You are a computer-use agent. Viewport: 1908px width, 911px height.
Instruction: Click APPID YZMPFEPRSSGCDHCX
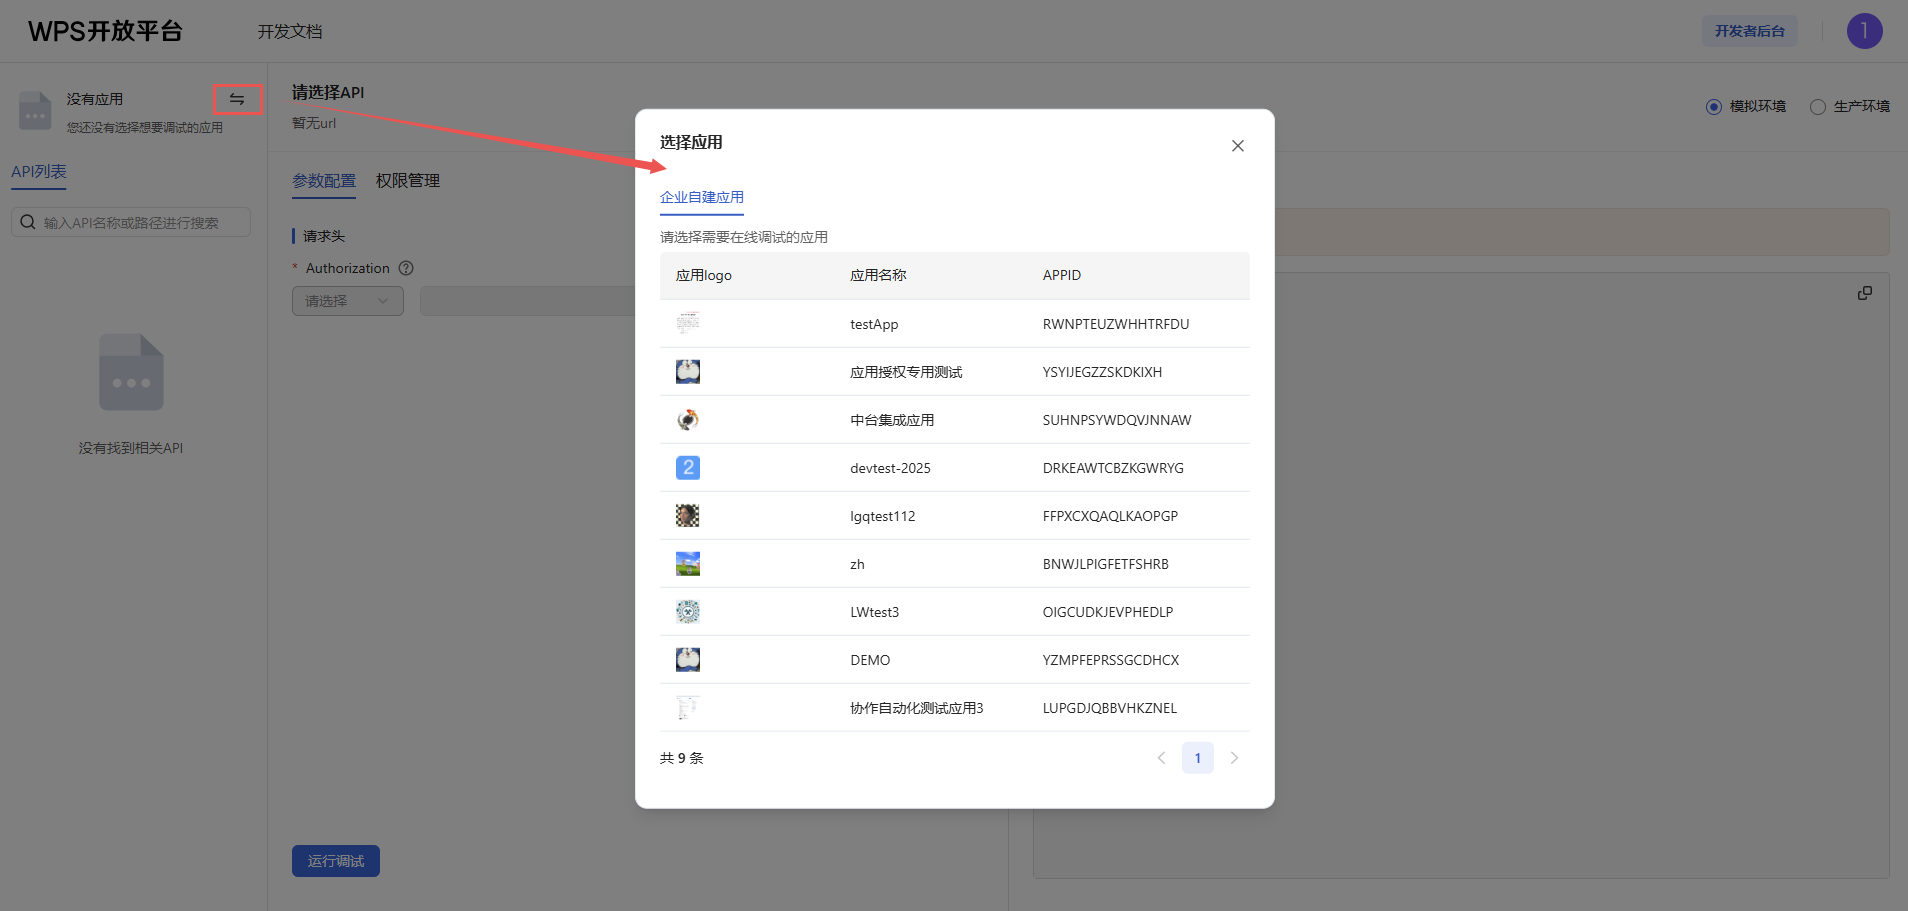tap(1111, 660)
